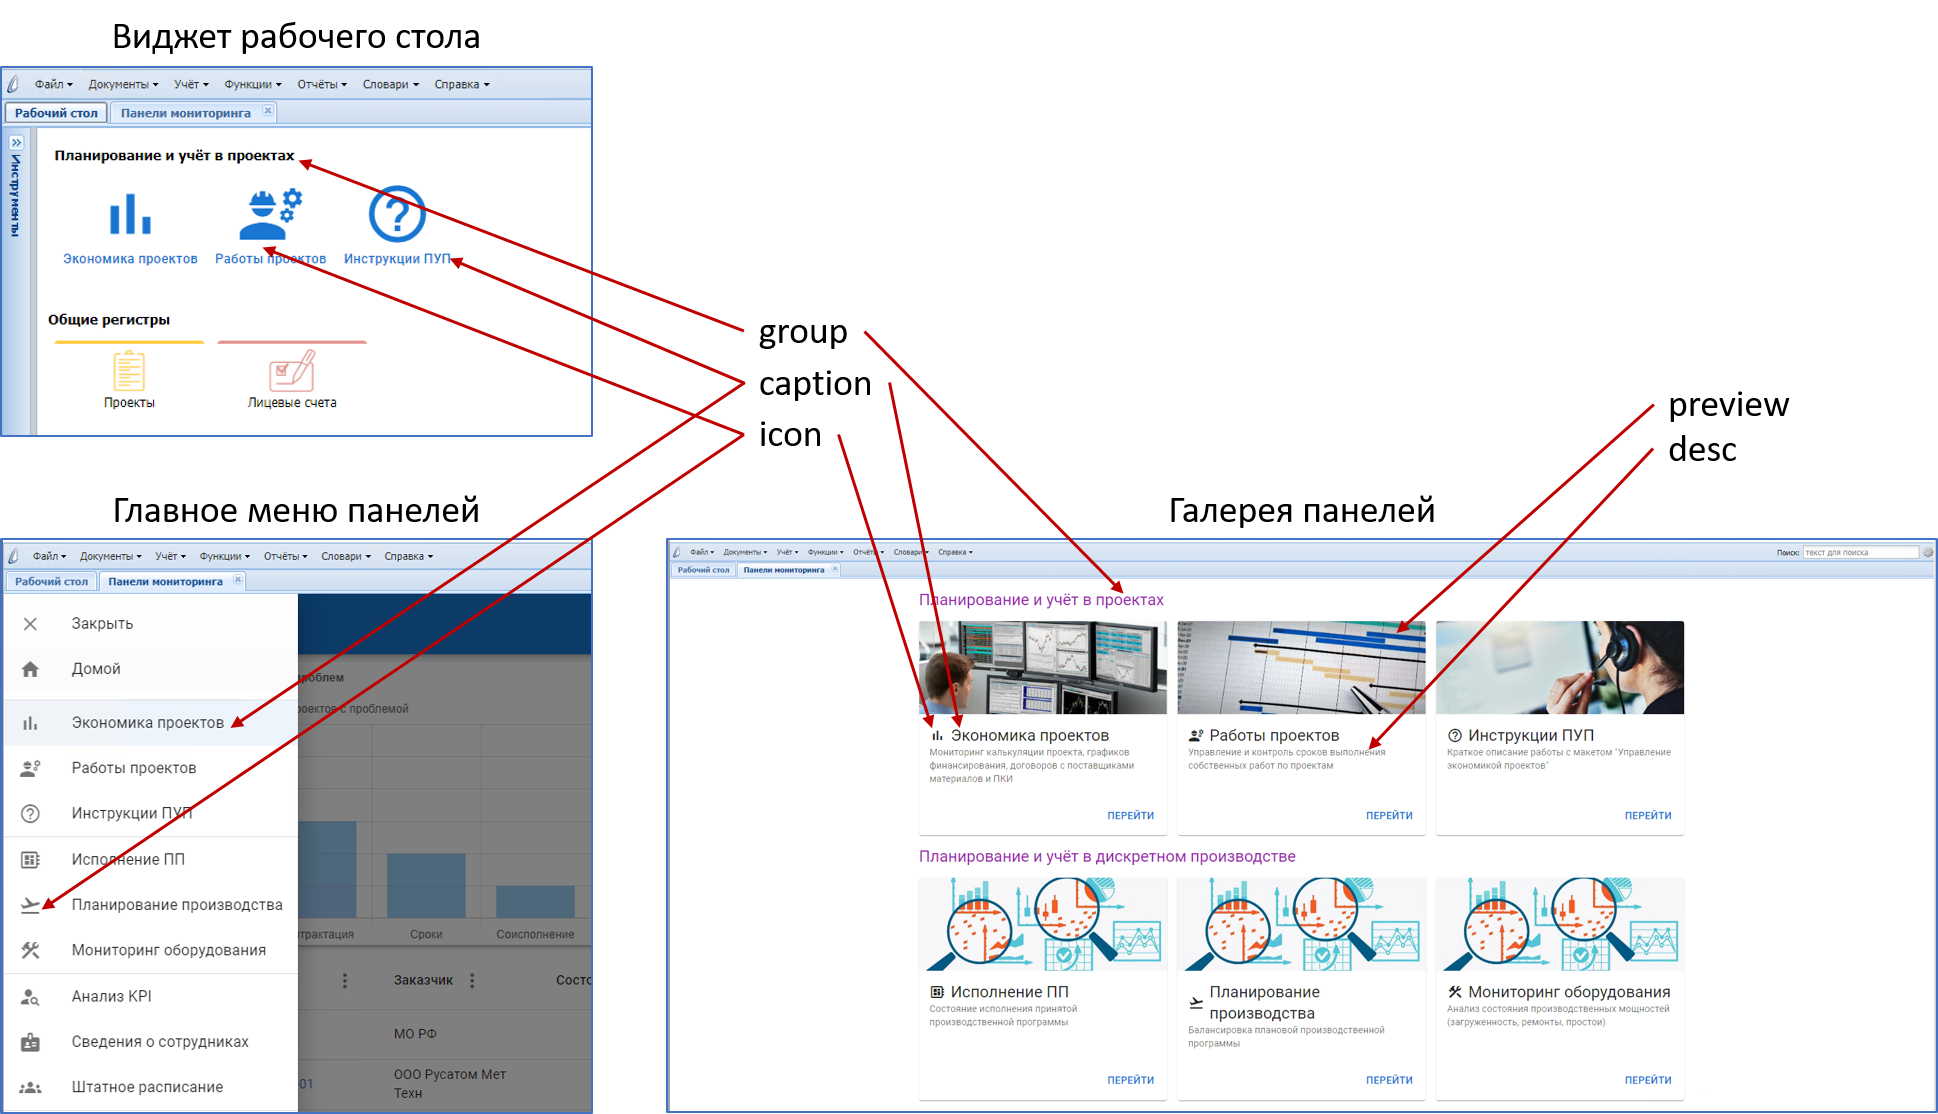Click ПЕРЕЙТИ under Мониторинг оборудования card

tap(1647, 1080)
